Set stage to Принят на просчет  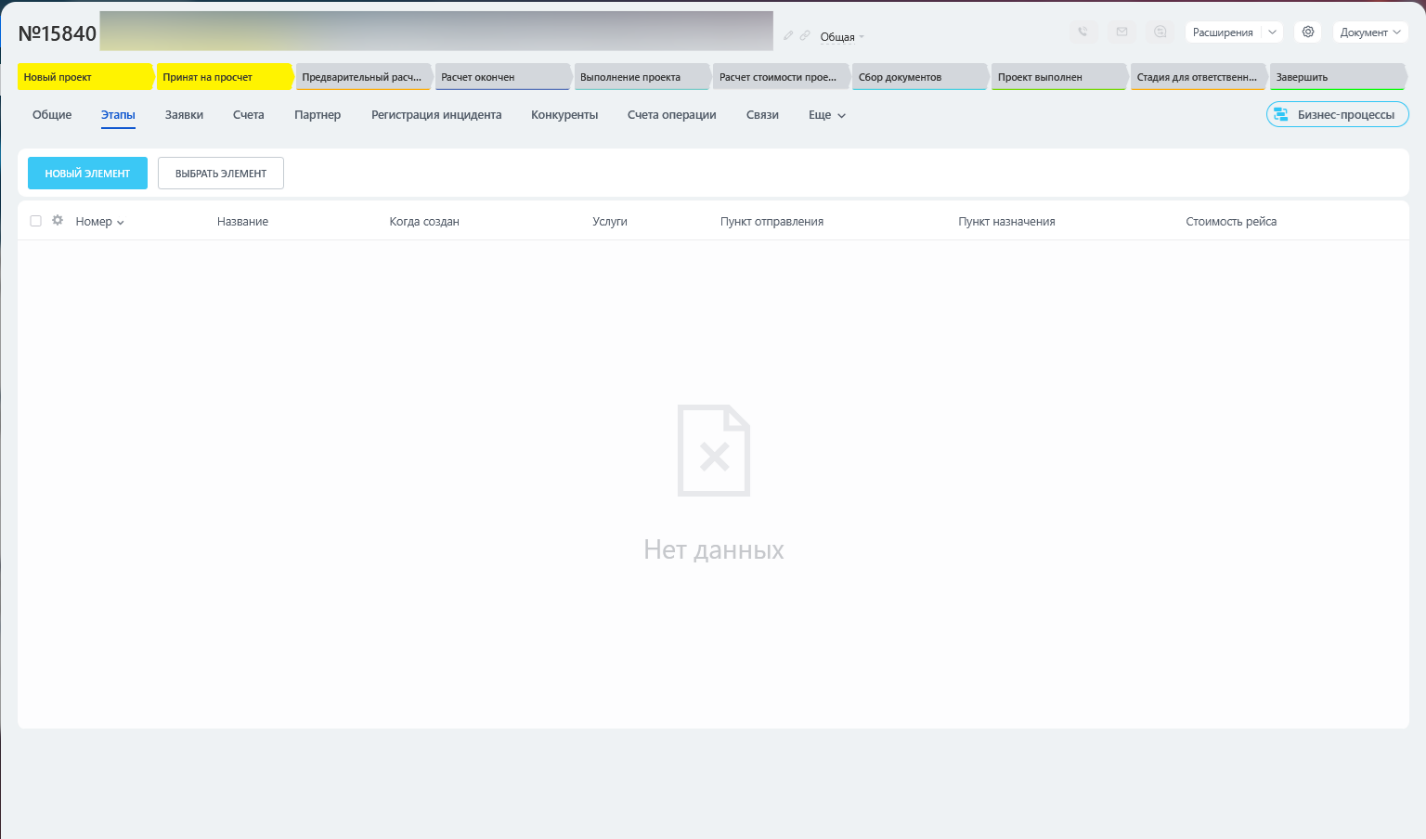coord(224,77)
